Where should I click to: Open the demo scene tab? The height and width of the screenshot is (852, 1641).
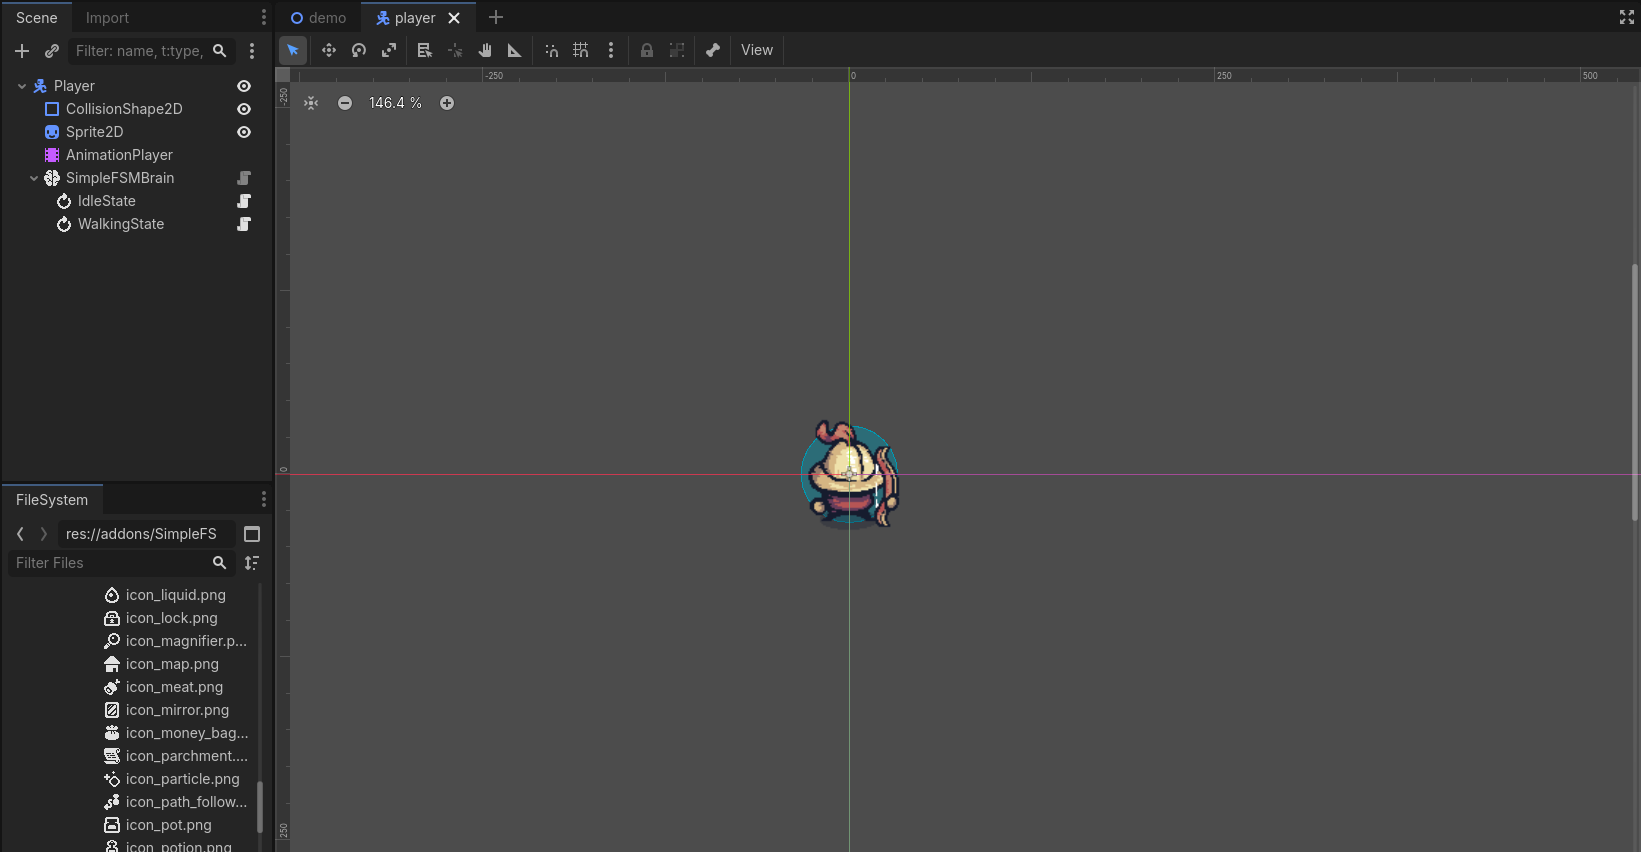pyautogui.click(x=318, y=18)
